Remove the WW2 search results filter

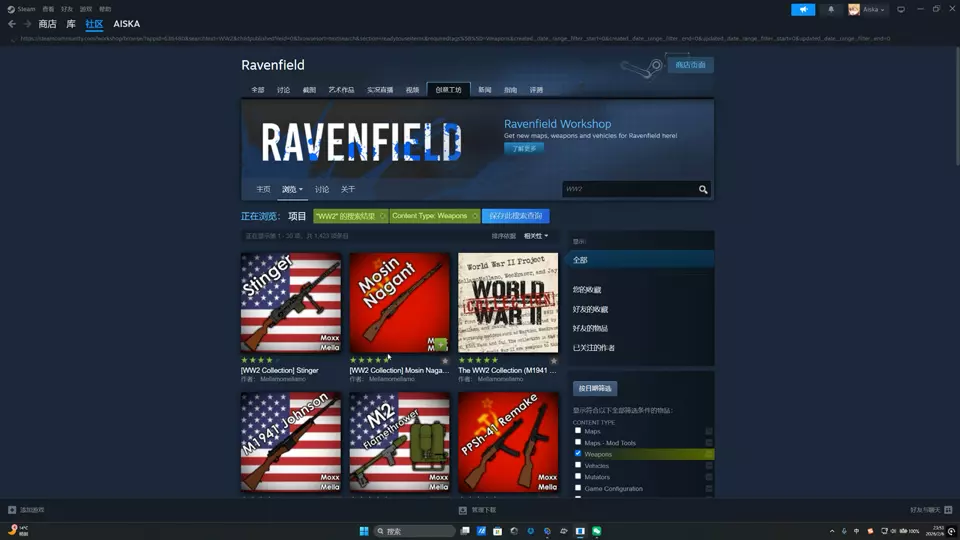click(382, 216)
